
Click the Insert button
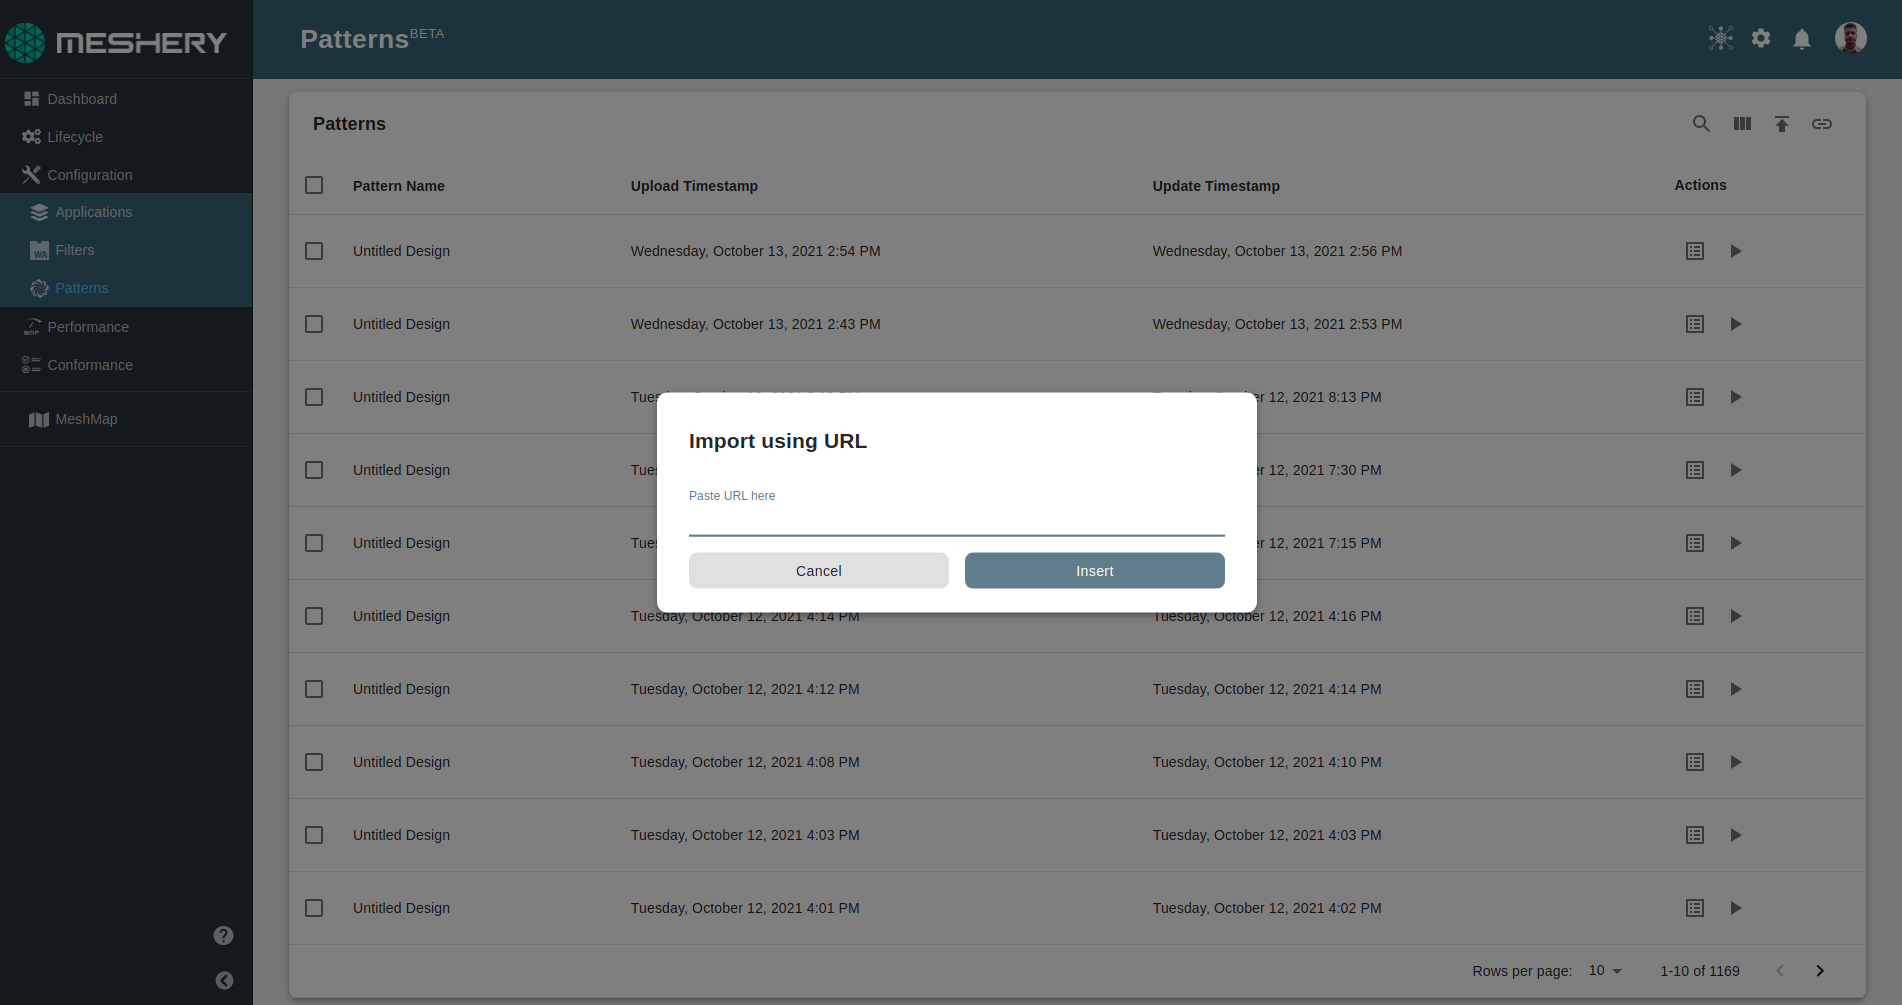pos(1095,571)
